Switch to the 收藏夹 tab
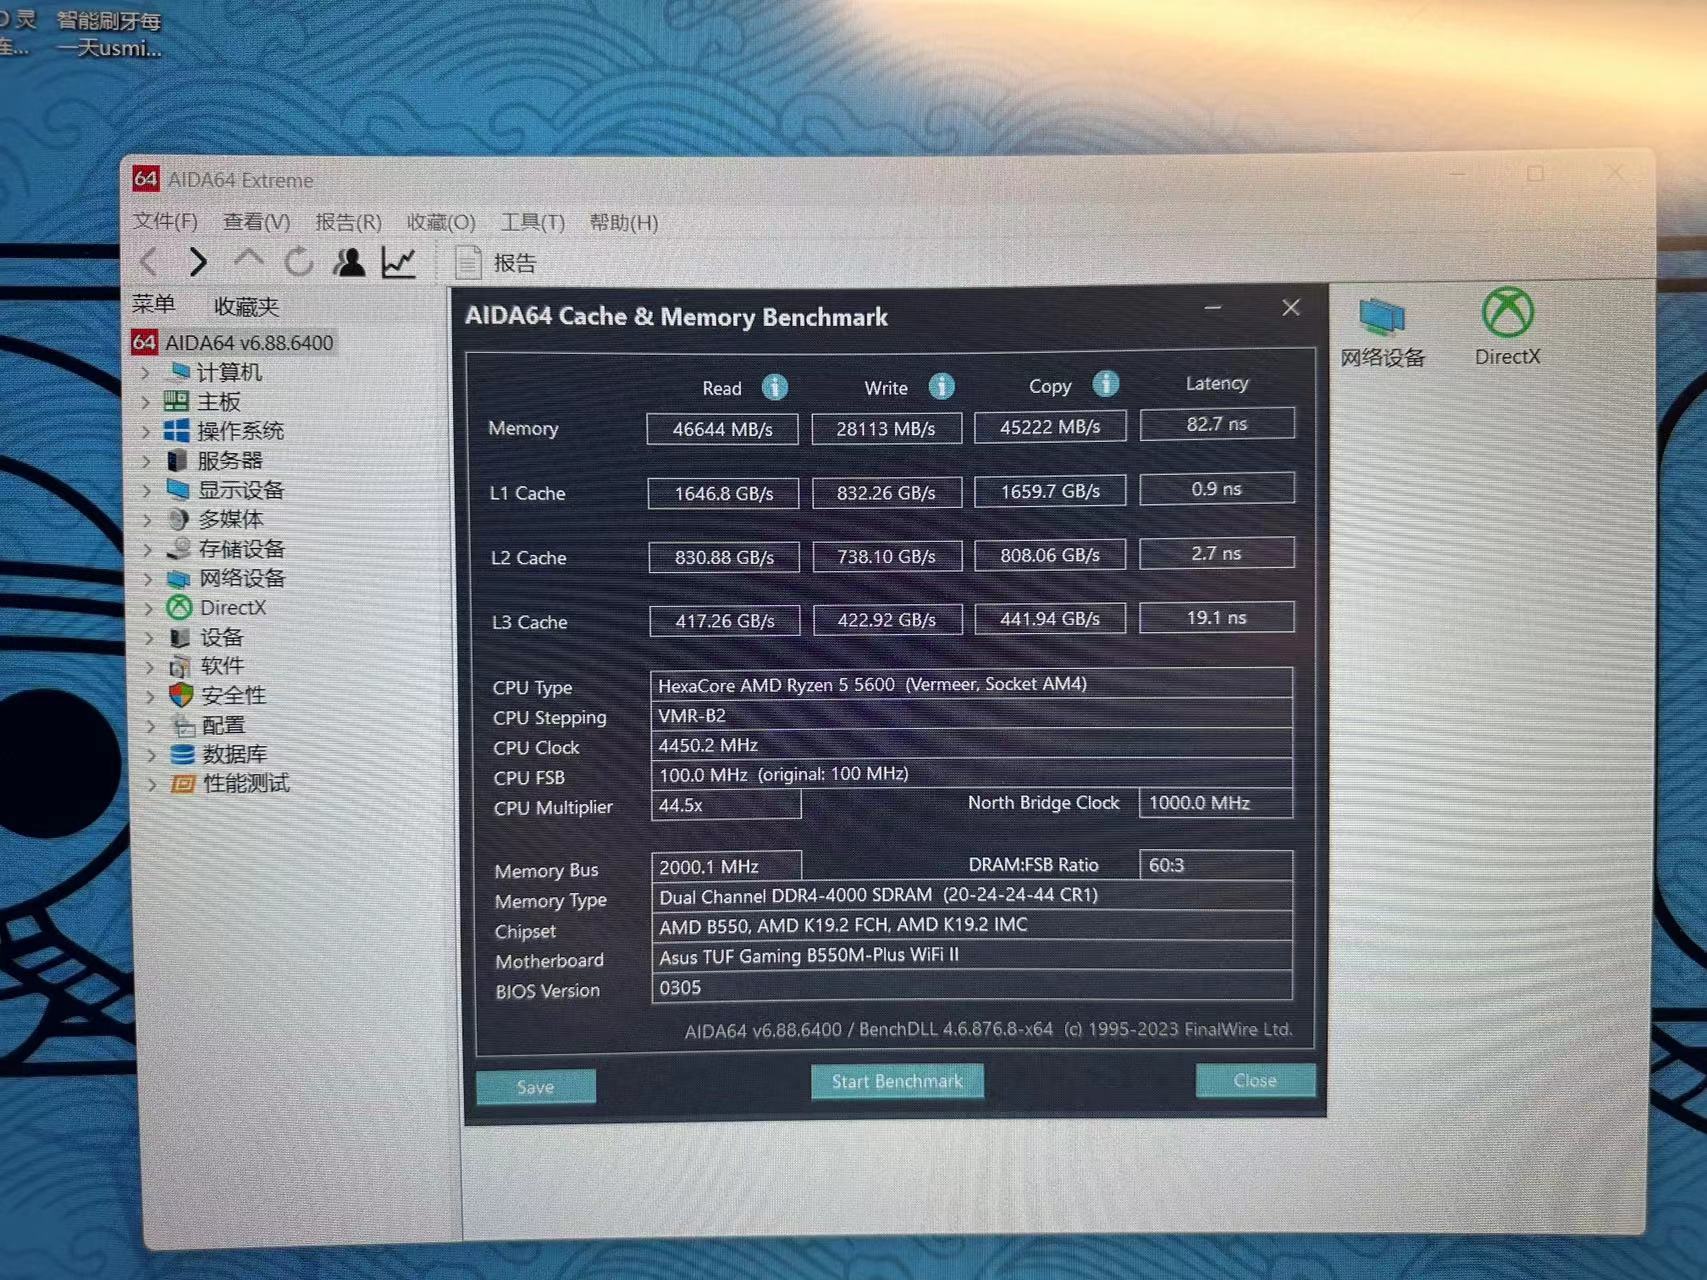This screenshot has height=1280, width=1707. [244, 306]
